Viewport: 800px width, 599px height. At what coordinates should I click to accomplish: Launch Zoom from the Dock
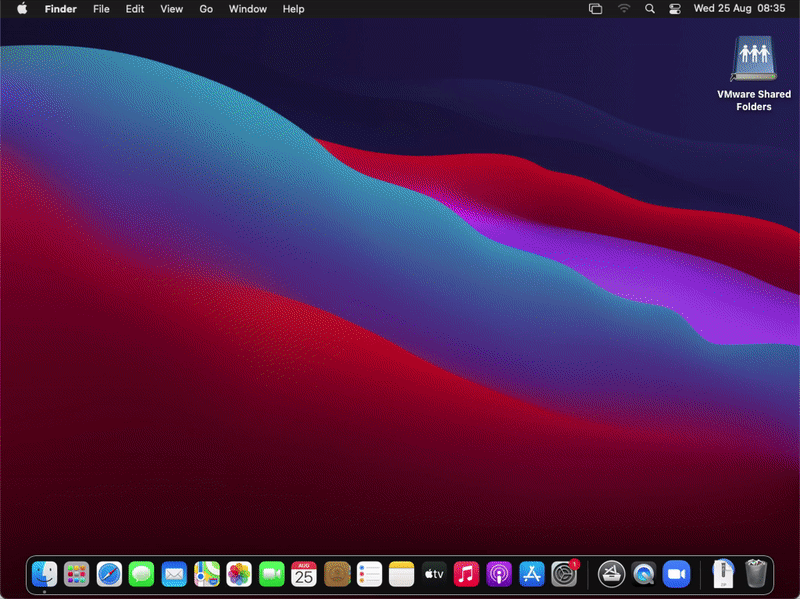677,574
